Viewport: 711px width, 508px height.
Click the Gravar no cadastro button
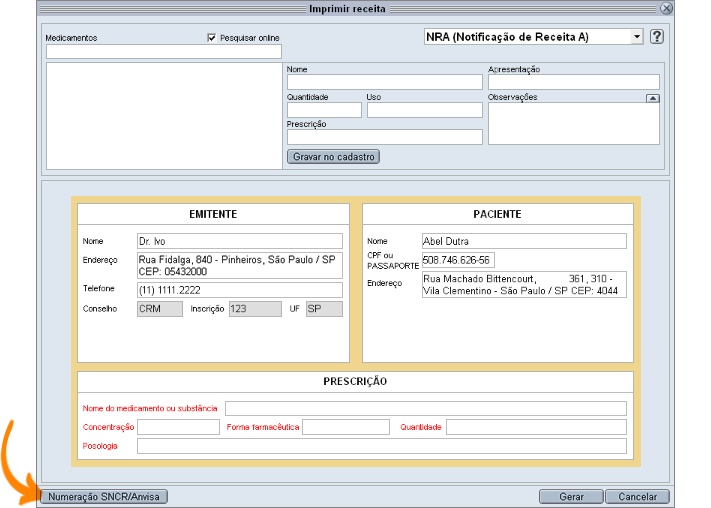333,156
